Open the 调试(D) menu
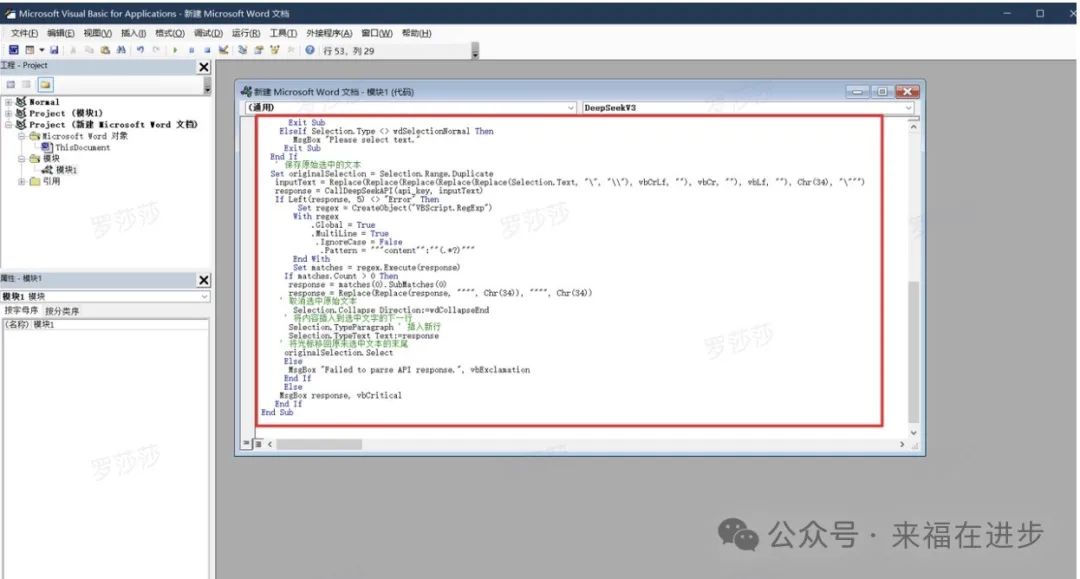The width and height of the screenshot is (1080, 579). (x=208, y=33)
